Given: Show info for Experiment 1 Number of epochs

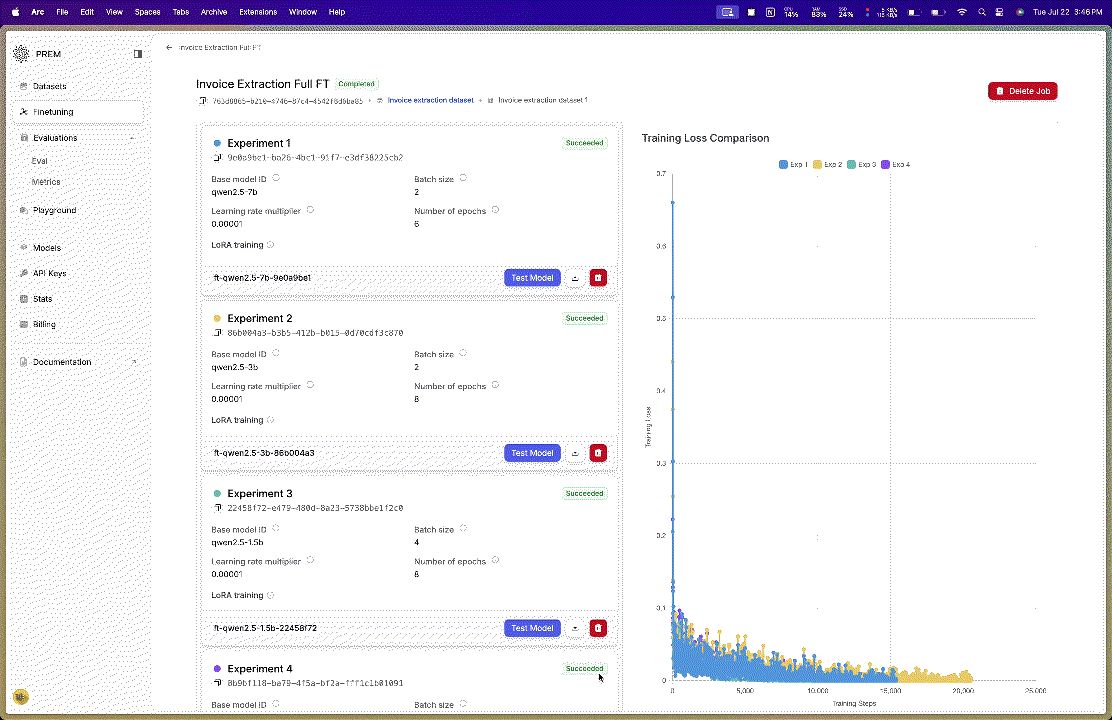Looking at the screenshot, I should [495, 210].
